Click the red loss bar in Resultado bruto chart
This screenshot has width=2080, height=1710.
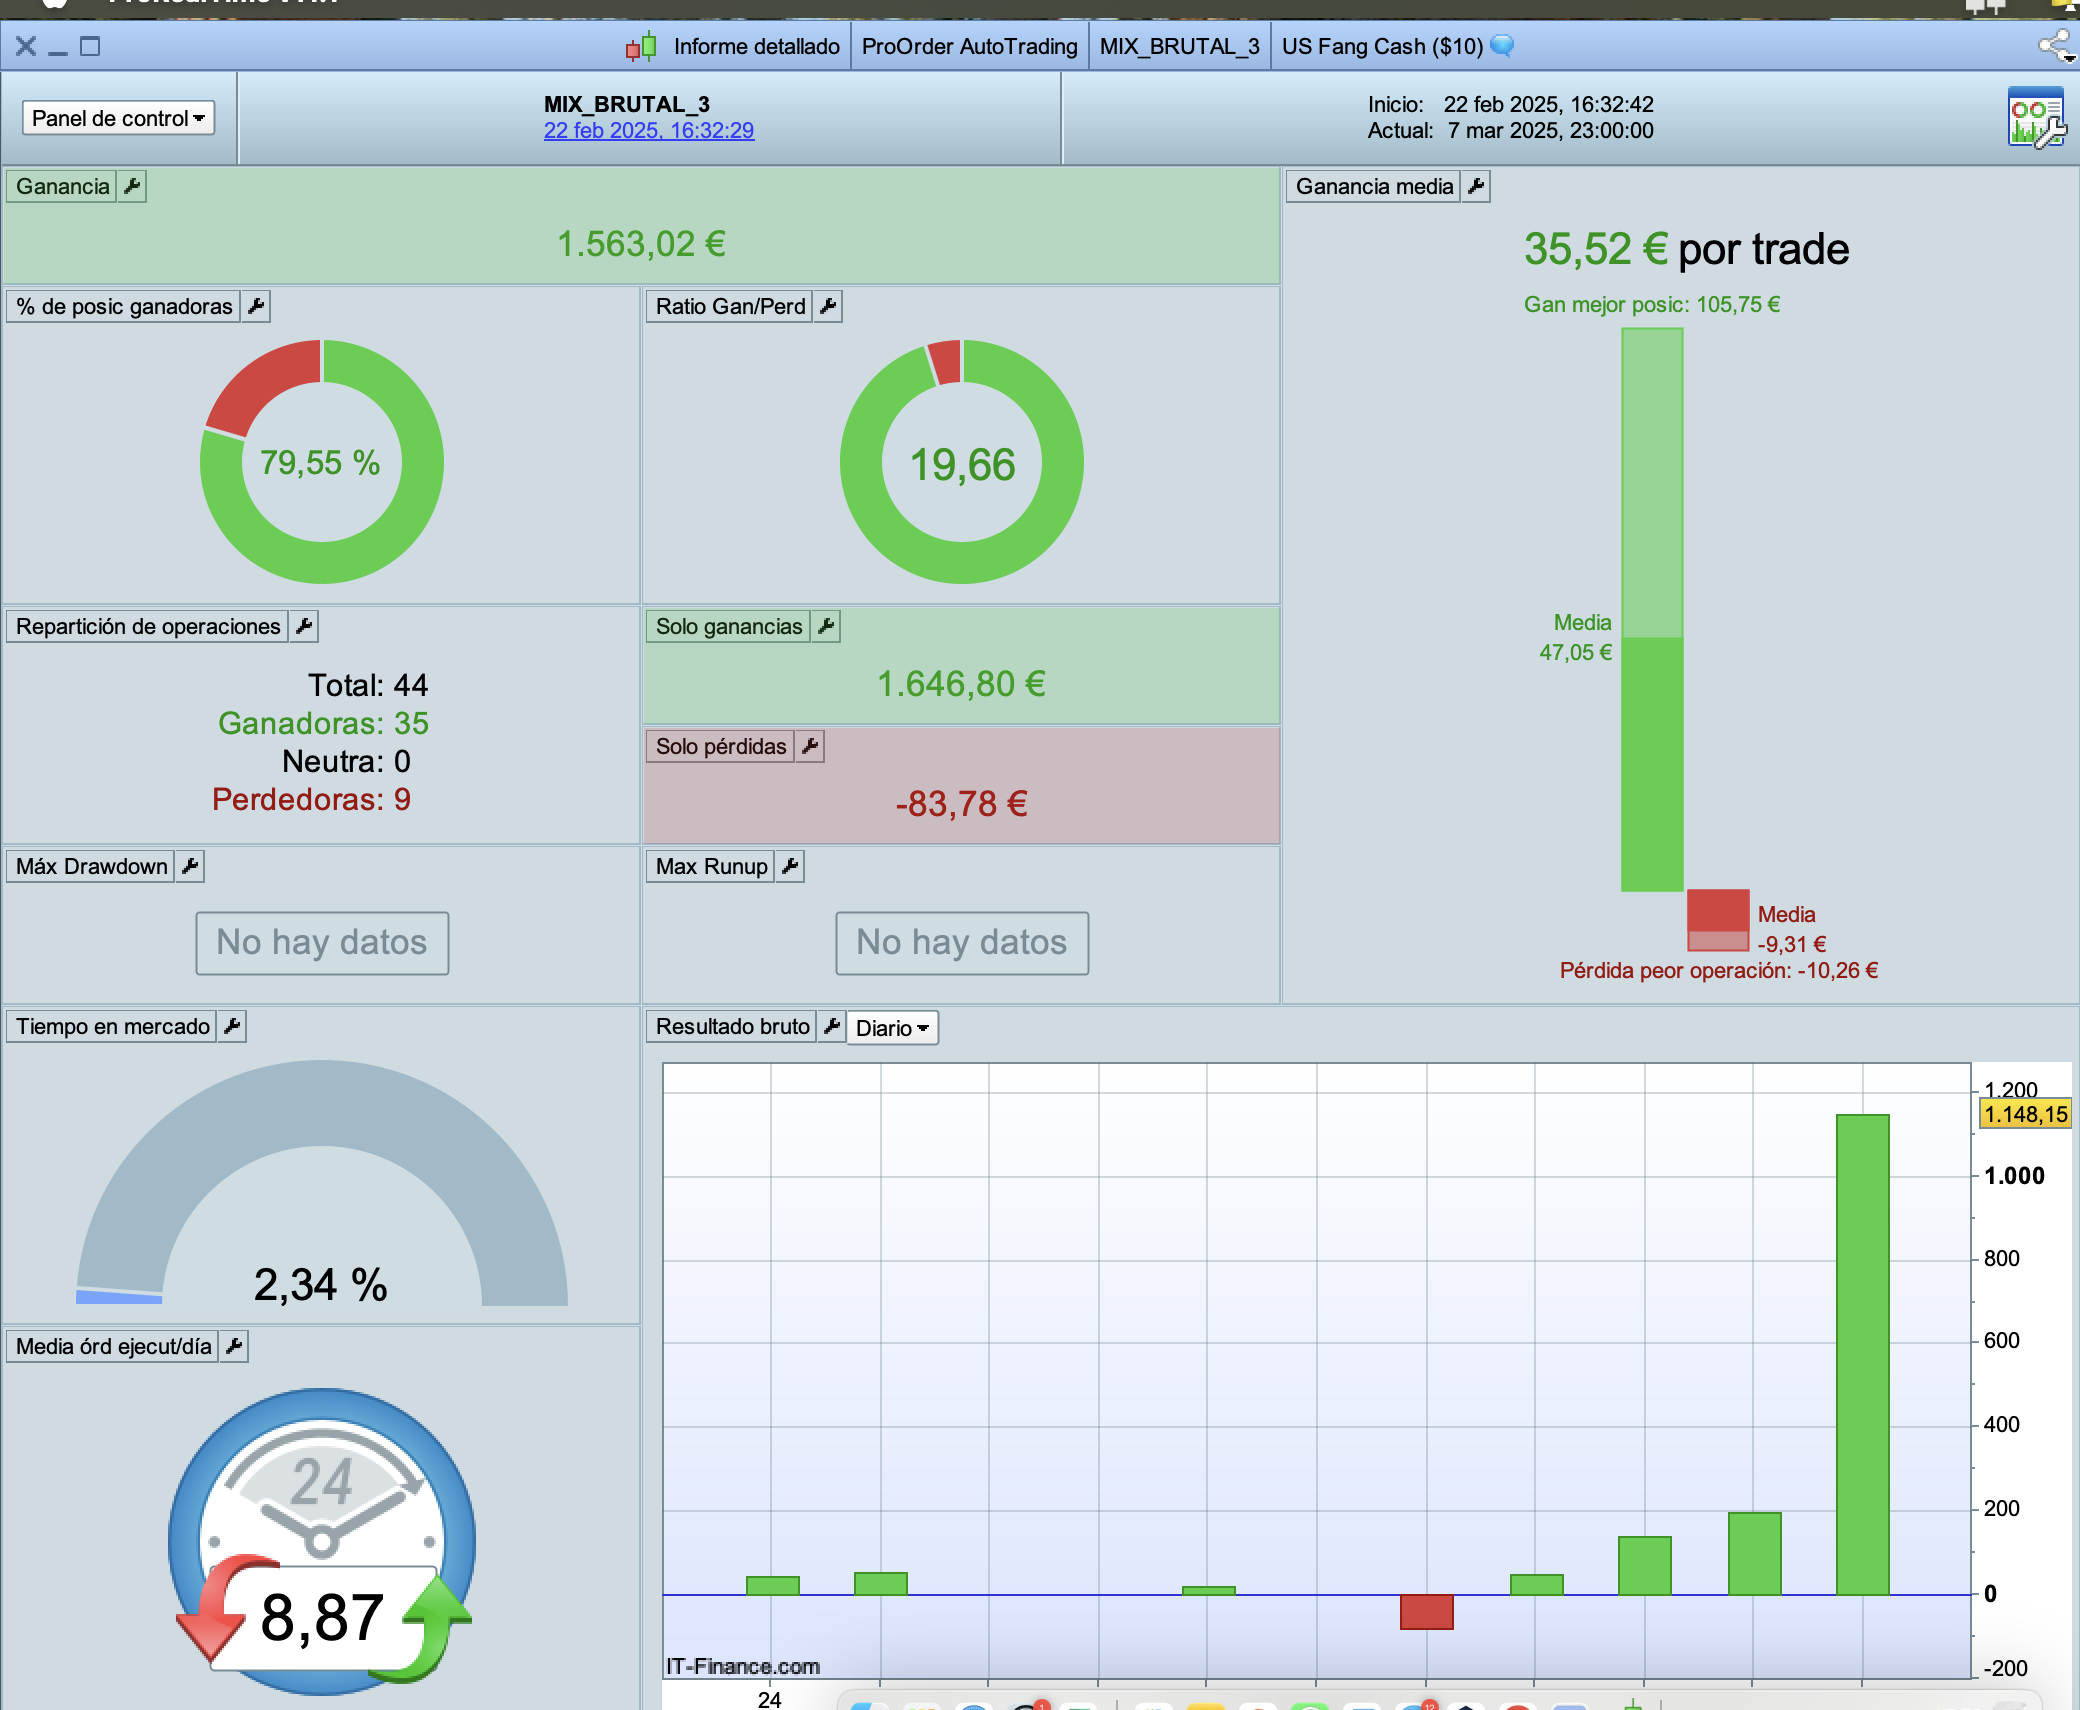coord(1427,1612)
